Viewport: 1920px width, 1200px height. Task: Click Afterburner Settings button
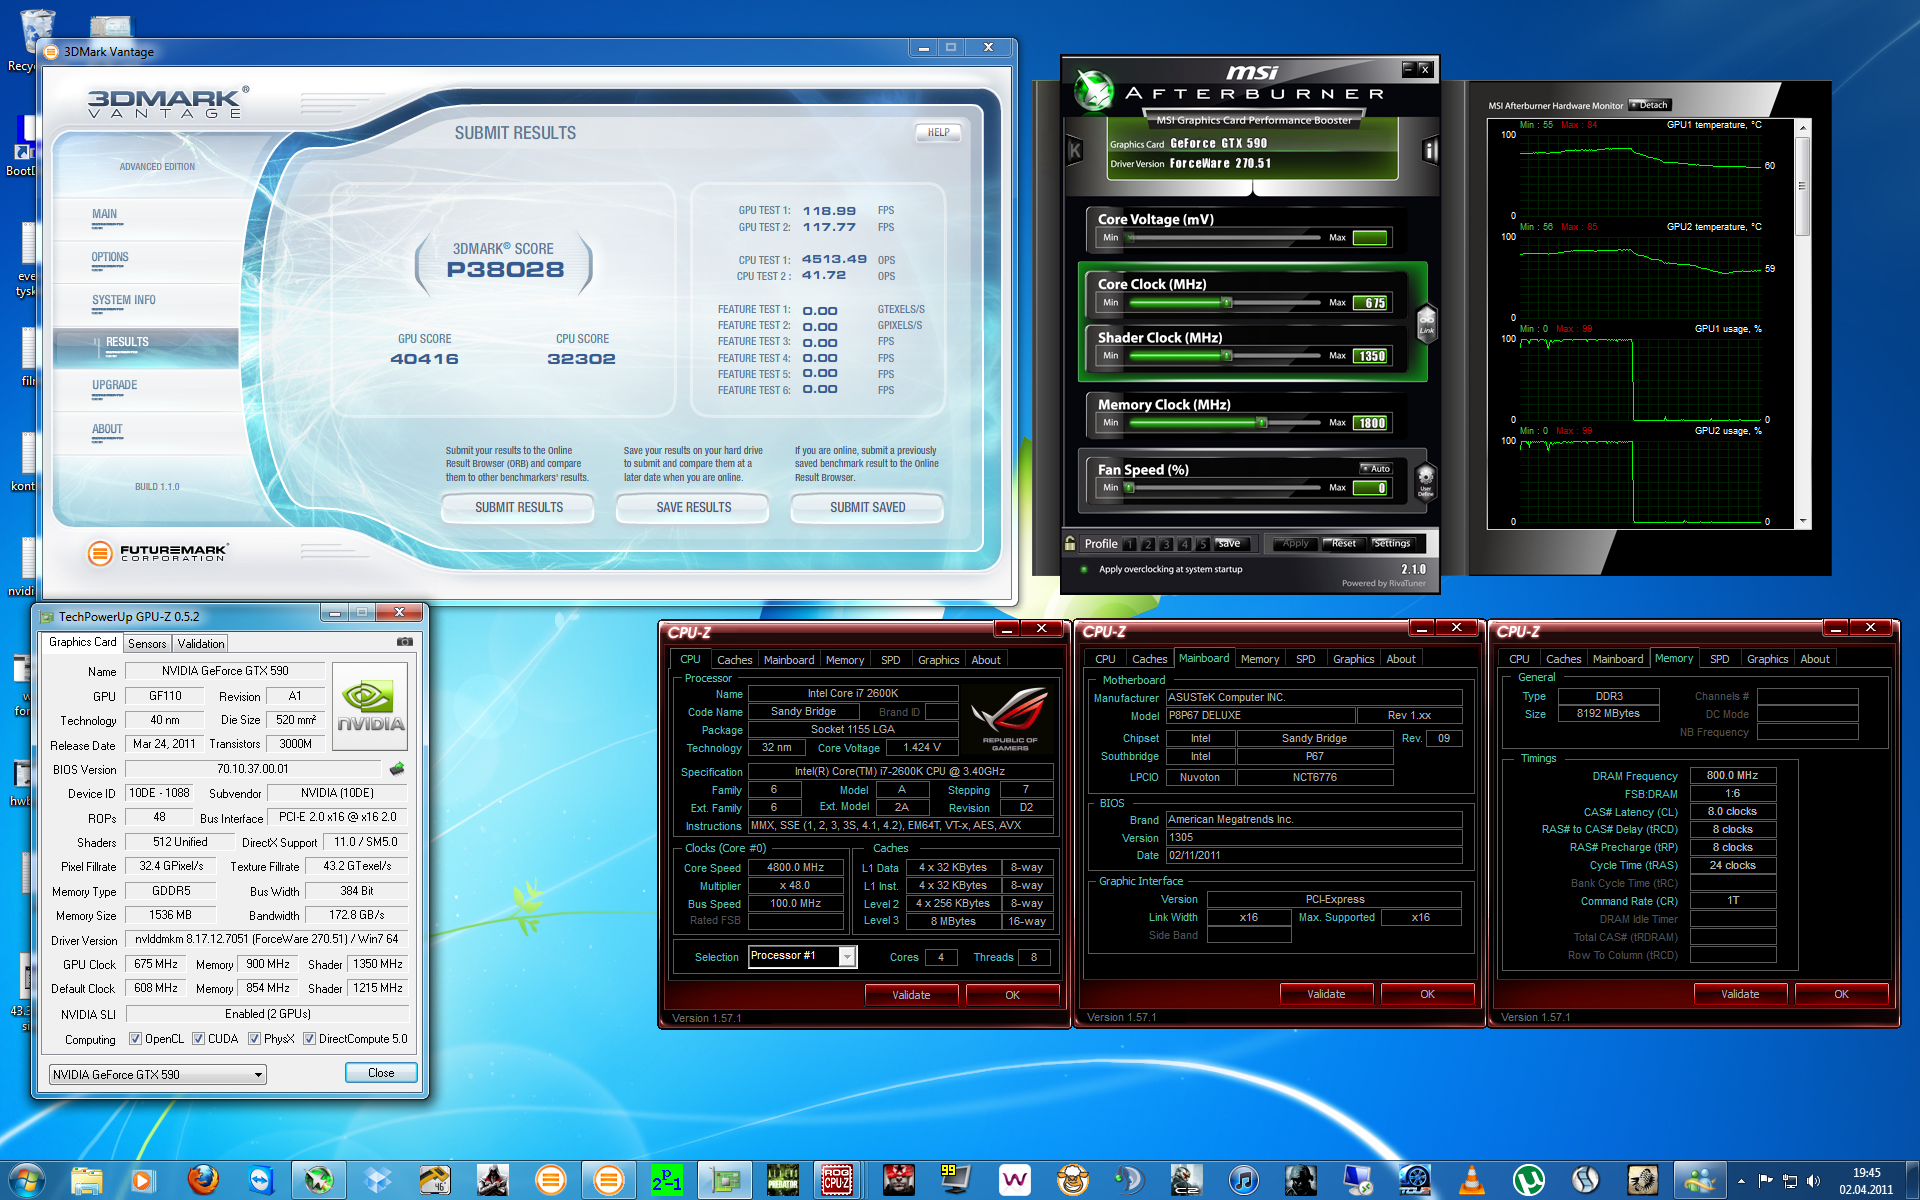(1391, 544)
